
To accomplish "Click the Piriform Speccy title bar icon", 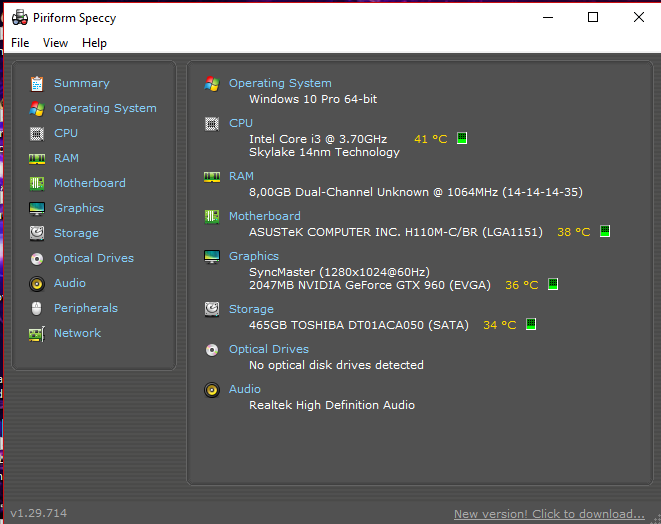I will pyautogui.click(x=20, y=18).
